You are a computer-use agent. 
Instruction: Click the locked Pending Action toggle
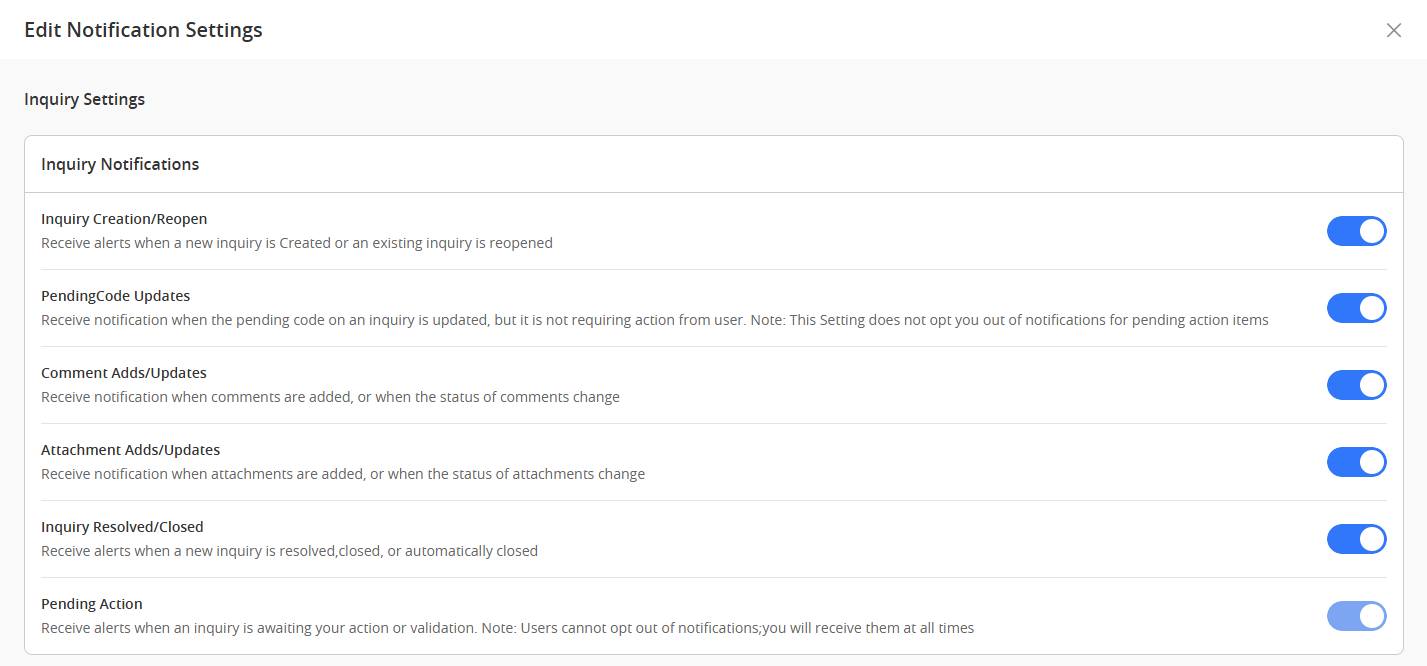pos(1356,616)
